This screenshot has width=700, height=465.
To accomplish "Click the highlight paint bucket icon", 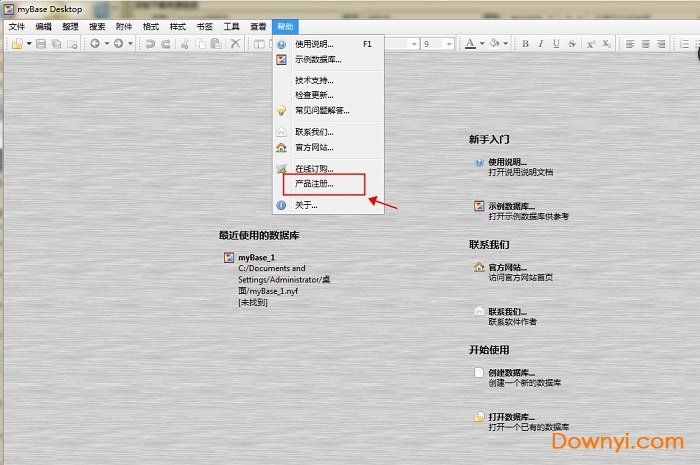I will pos(494,43).
